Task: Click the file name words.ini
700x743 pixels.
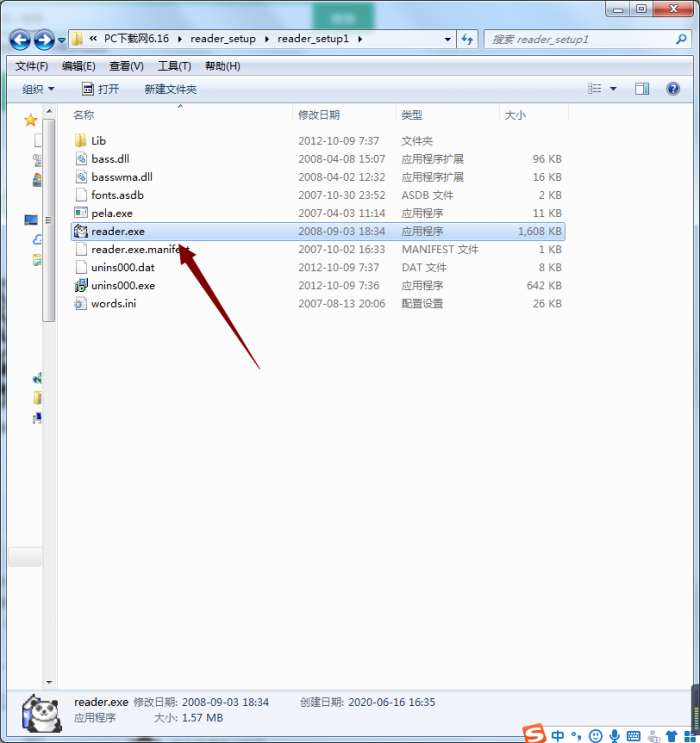Action: tap(114, 303)
